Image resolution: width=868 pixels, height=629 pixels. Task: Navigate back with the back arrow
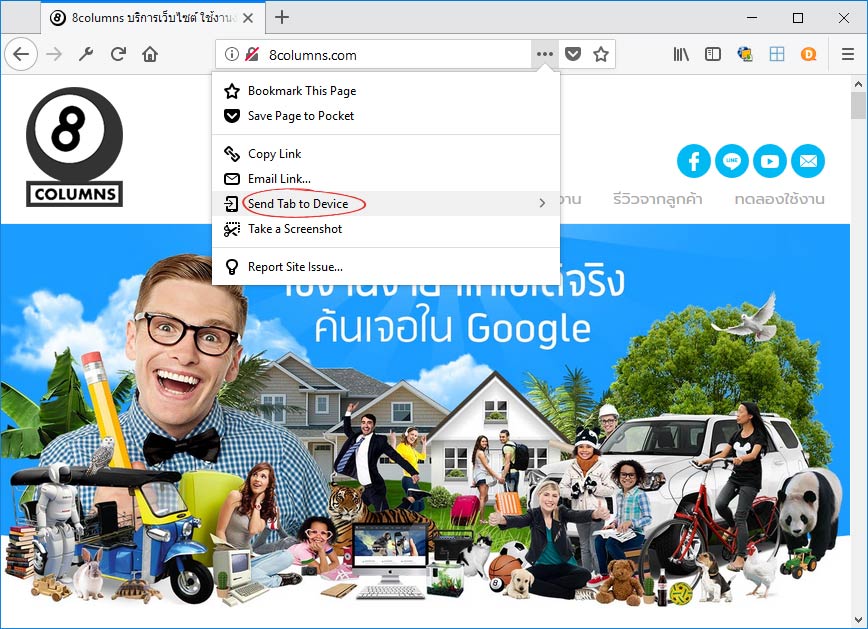pyautogui.click(x=20, y=54)
